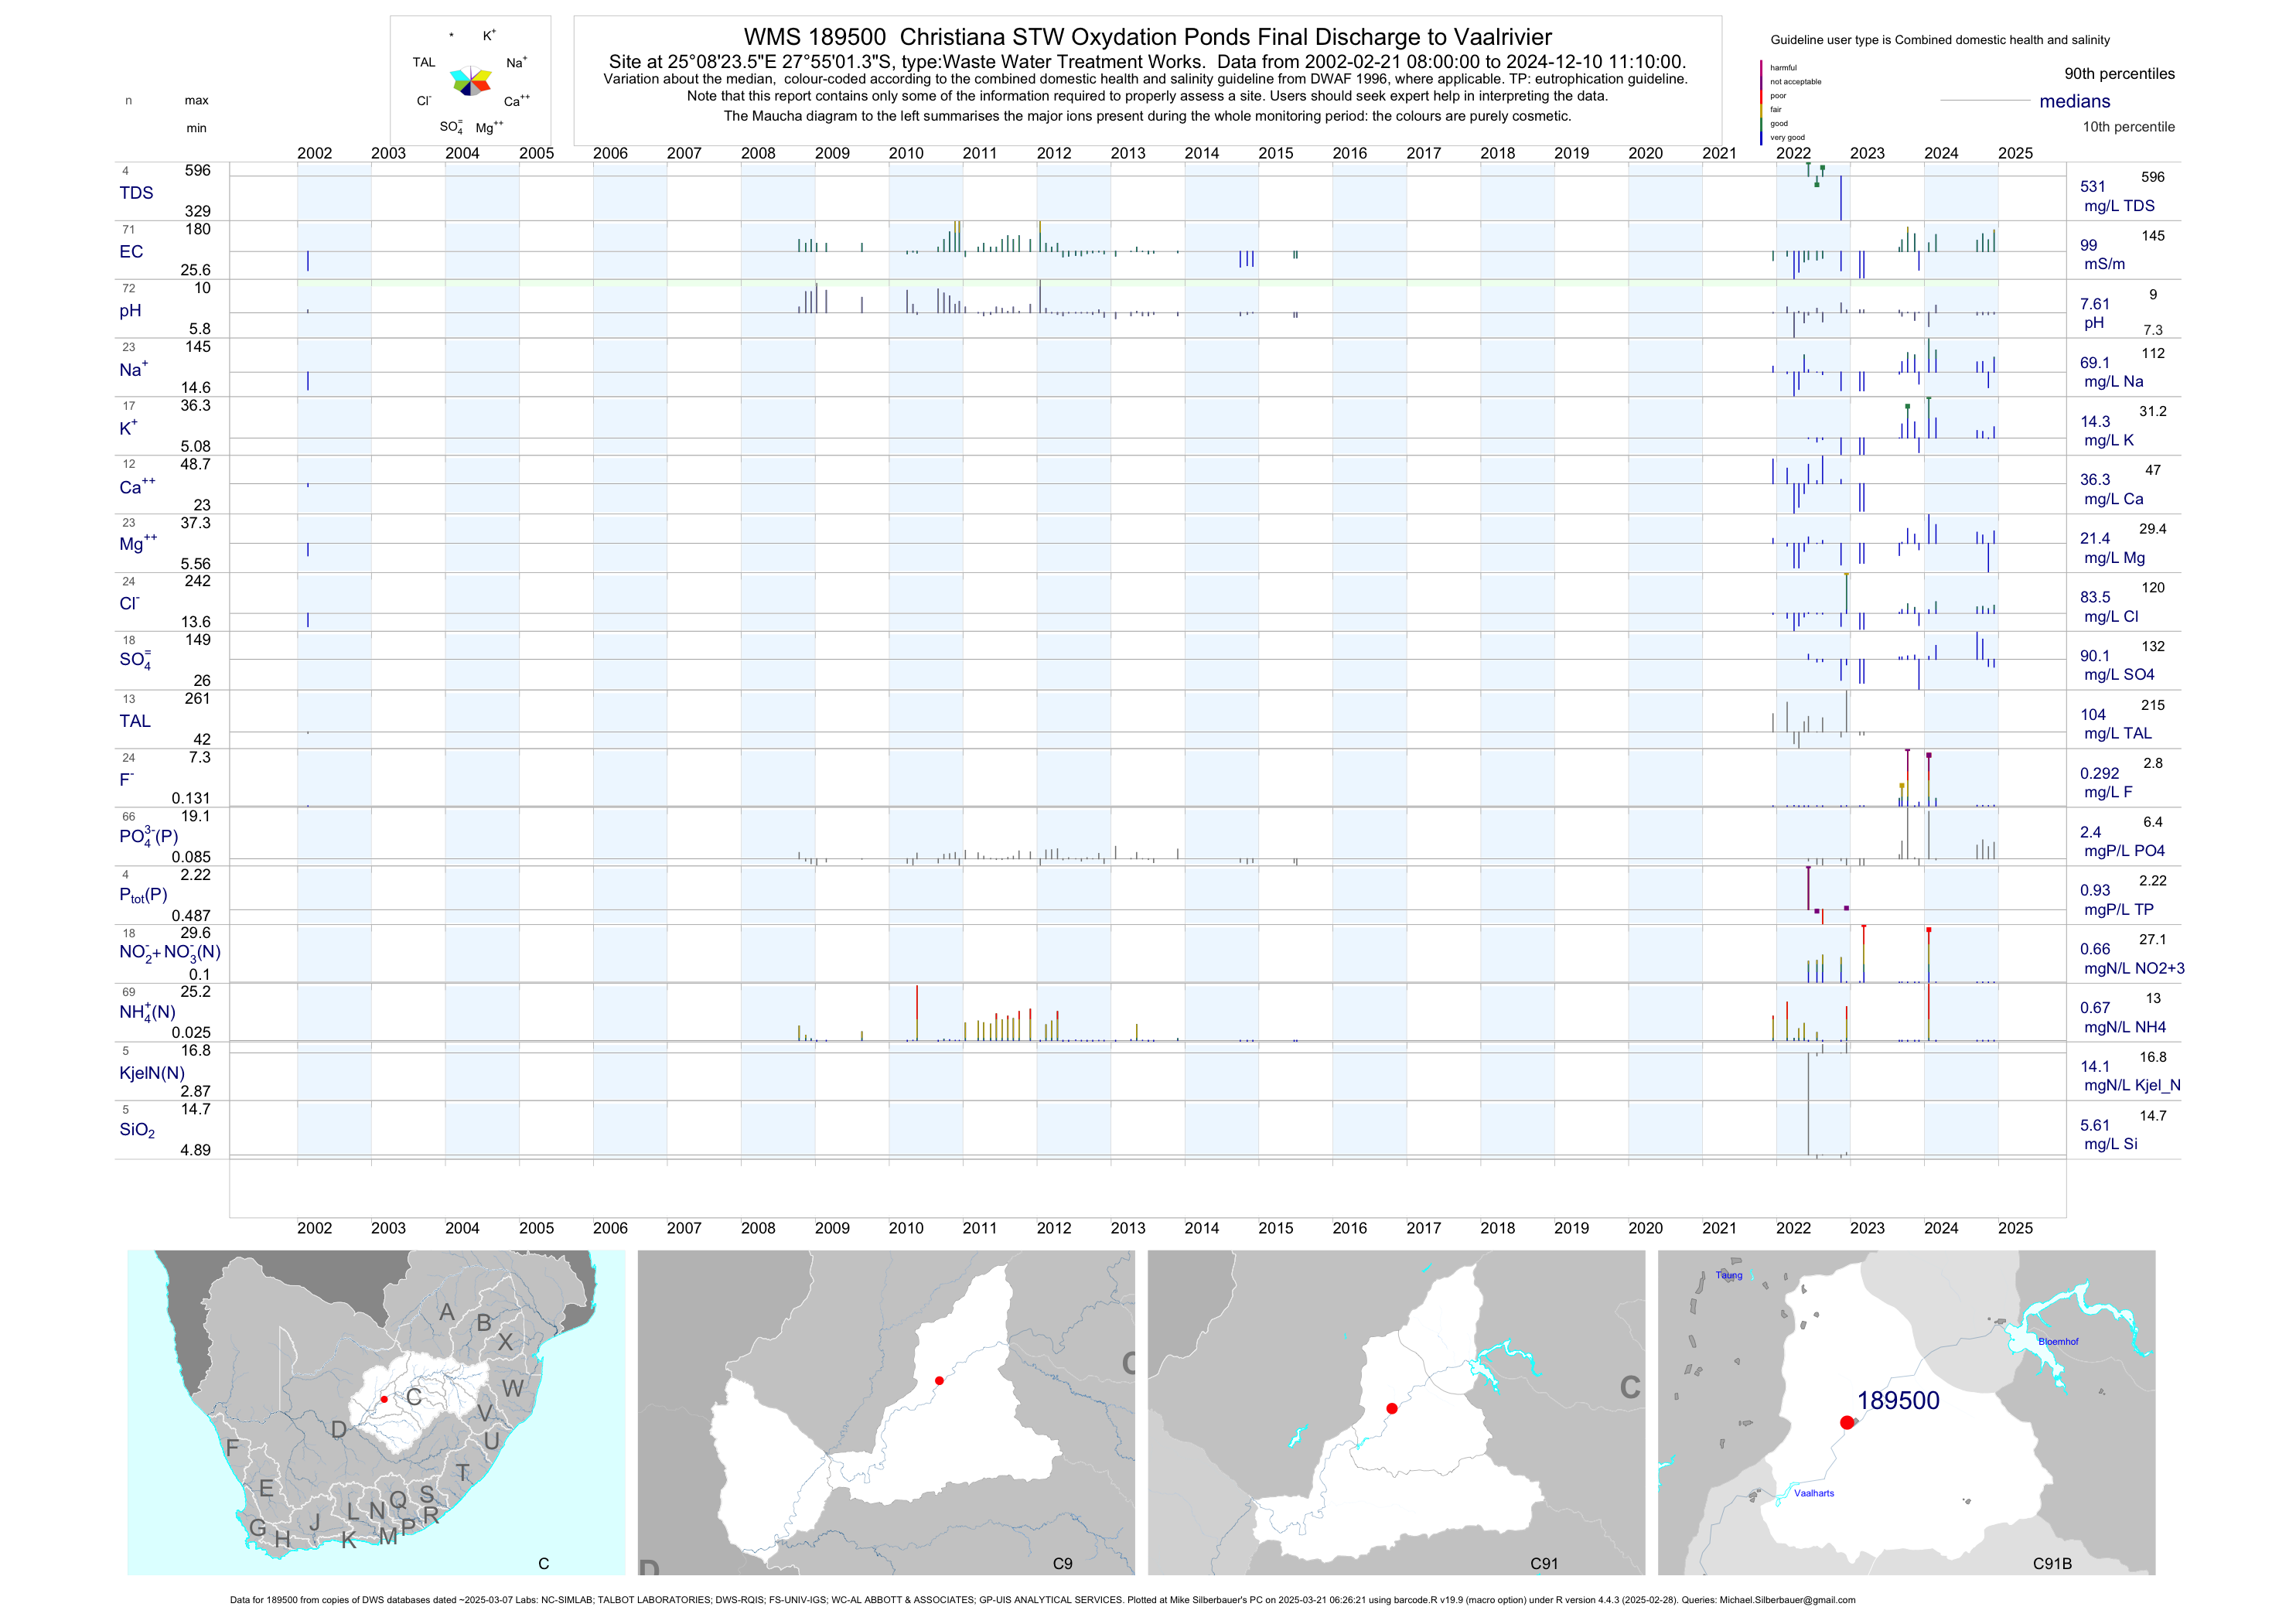Viewport: 2296px width, 1624px height.
Task: Click the 2013 year marker on the top axis
Action: (x=1128, y=153)
